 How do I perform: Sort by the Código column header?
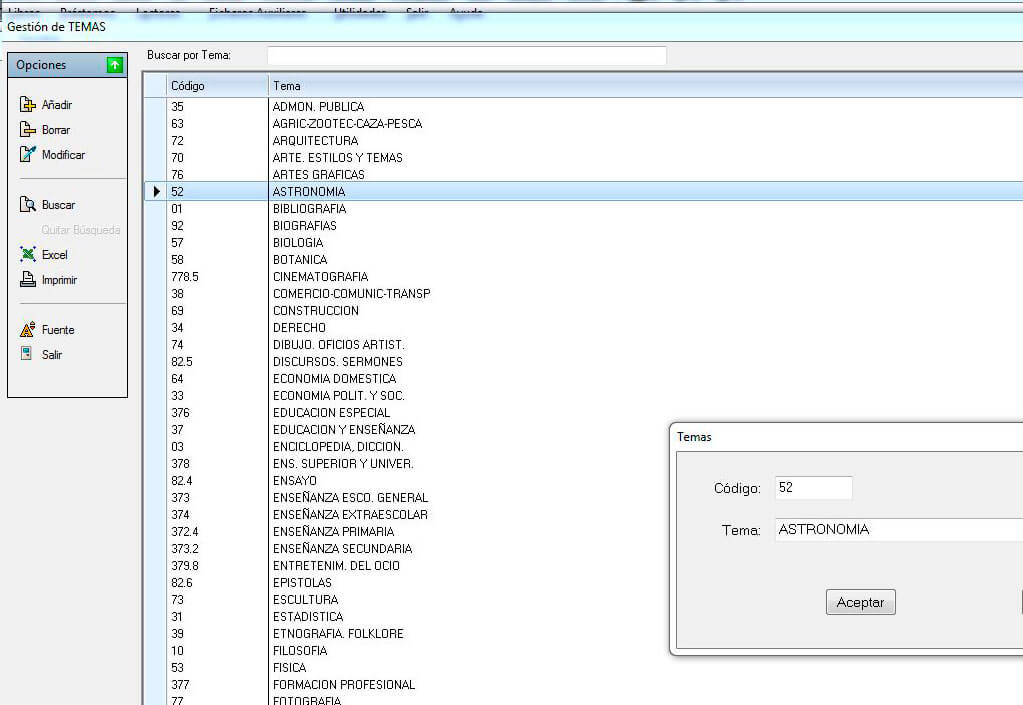point(217,86)
